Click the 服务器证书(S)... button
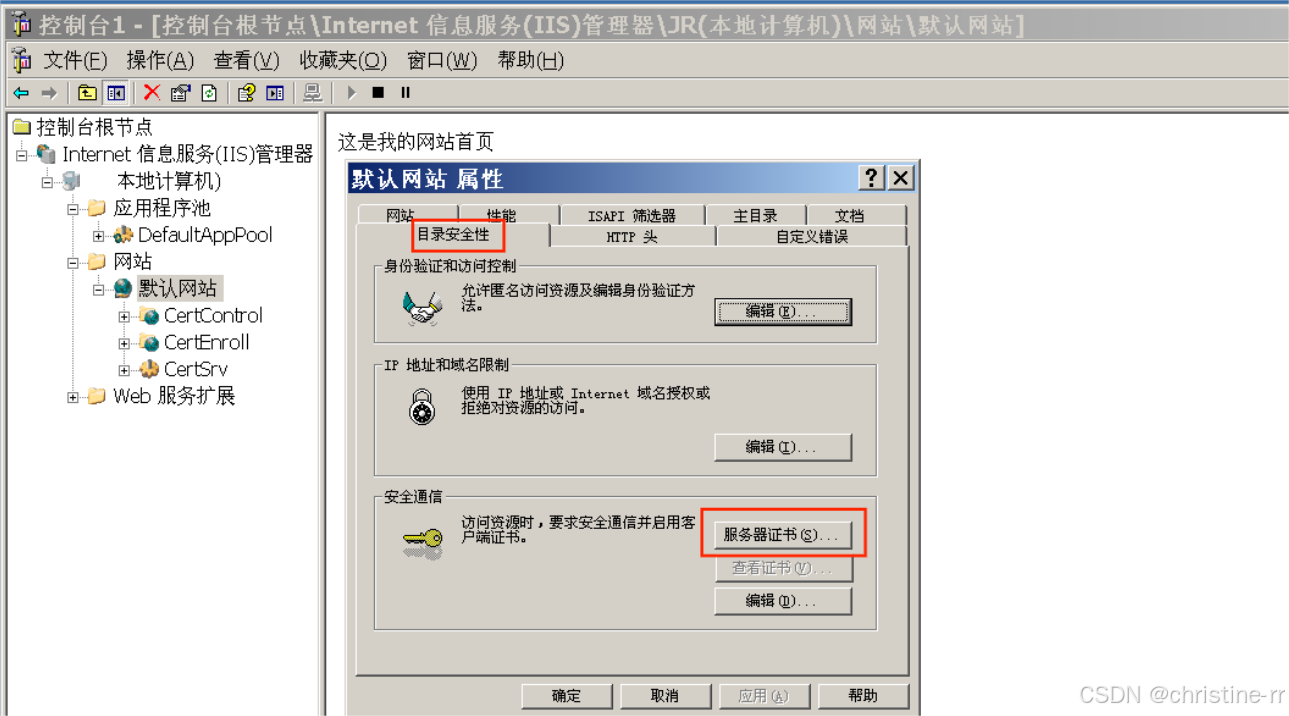Viewport: 1289px width, 716px height. 781,535
